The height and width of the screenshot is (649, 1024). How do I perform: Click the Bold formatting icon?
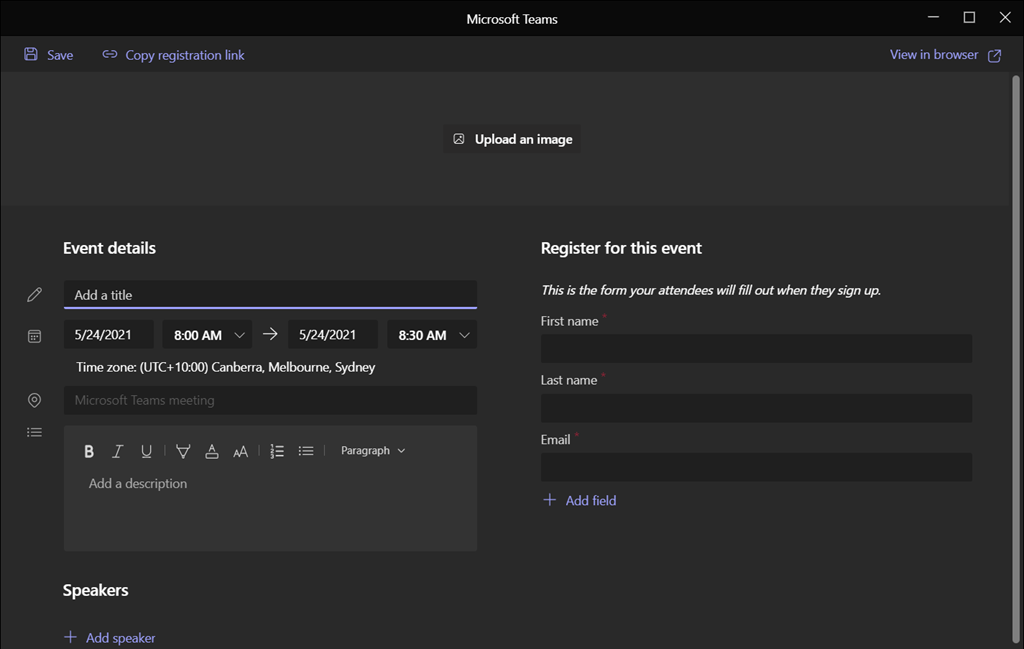point(89,451)
